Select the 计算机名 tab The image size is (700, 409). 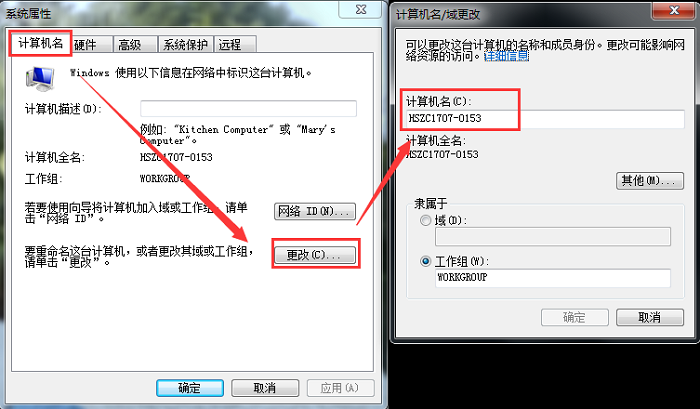pos(41,43)
